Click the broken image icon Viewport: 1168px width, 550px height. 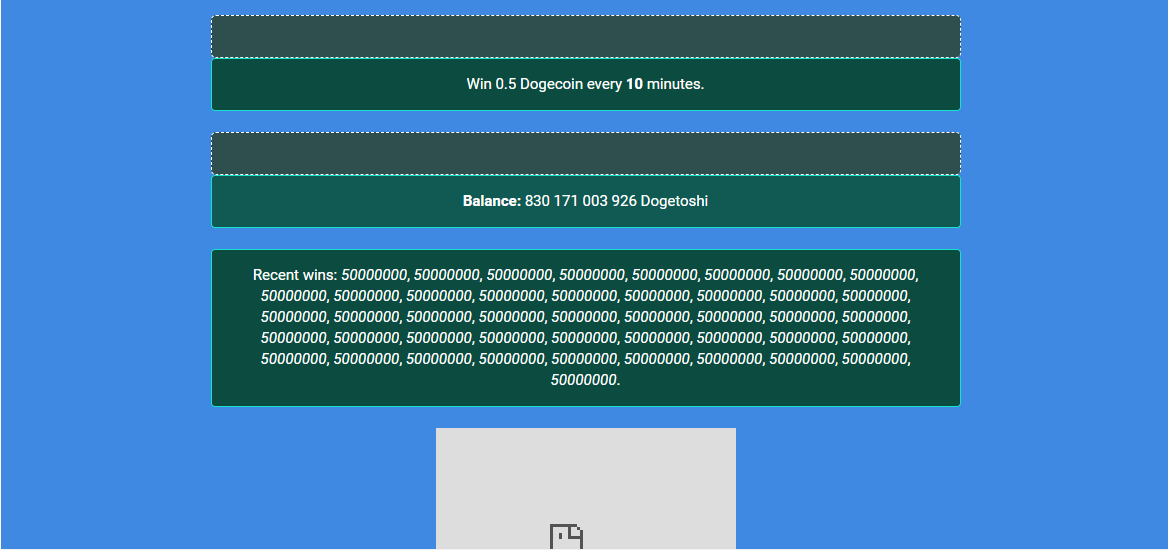tap(566, 537)
